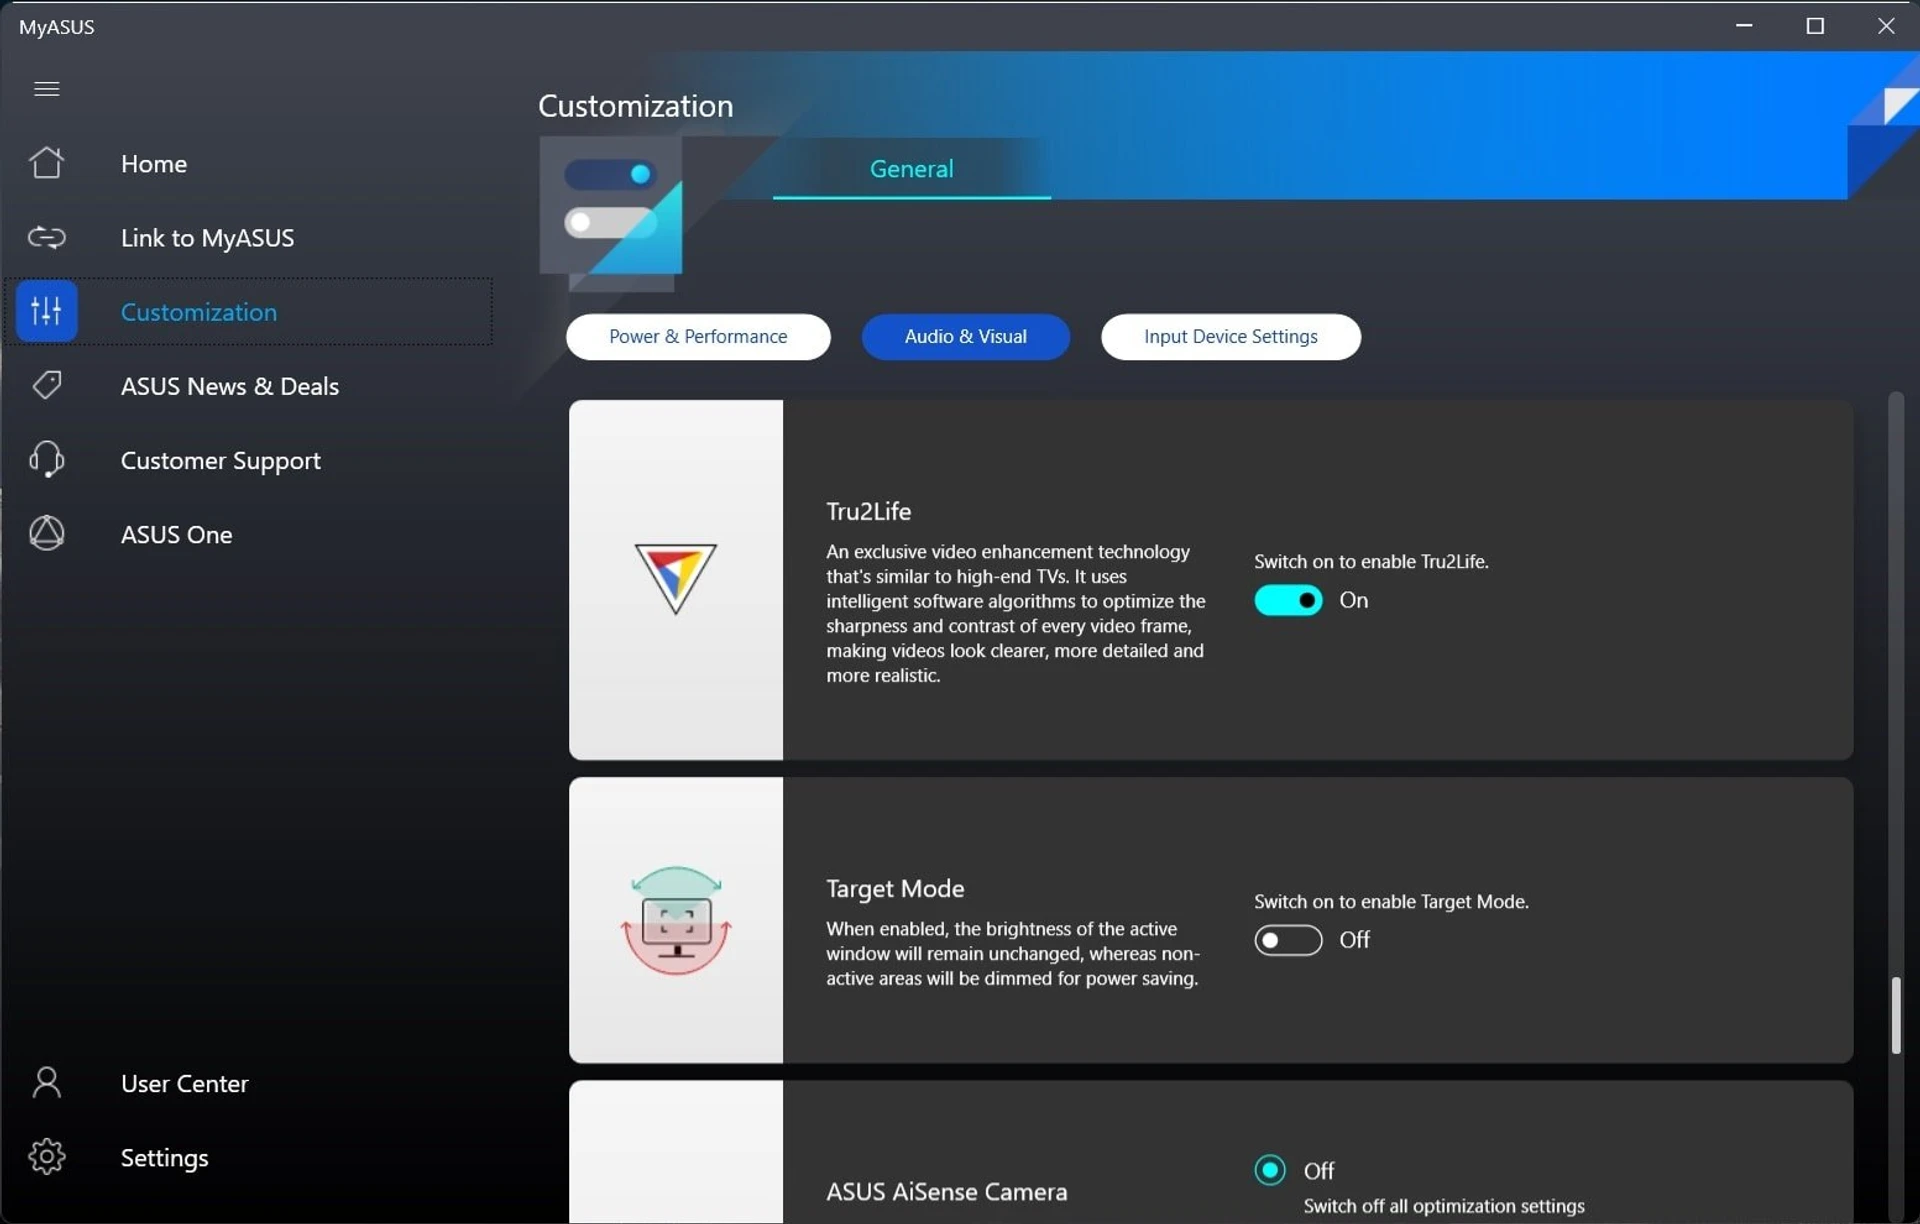Image resolution: width=1920 pixels, height=1224 pixels.
Task: Close the MyASUS window
Action: pos(1886,26)
